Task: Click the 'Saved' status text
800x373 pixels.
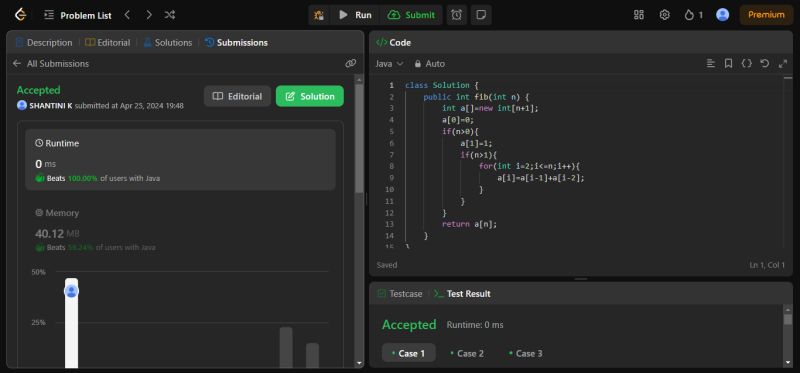Action: (387, 265)
